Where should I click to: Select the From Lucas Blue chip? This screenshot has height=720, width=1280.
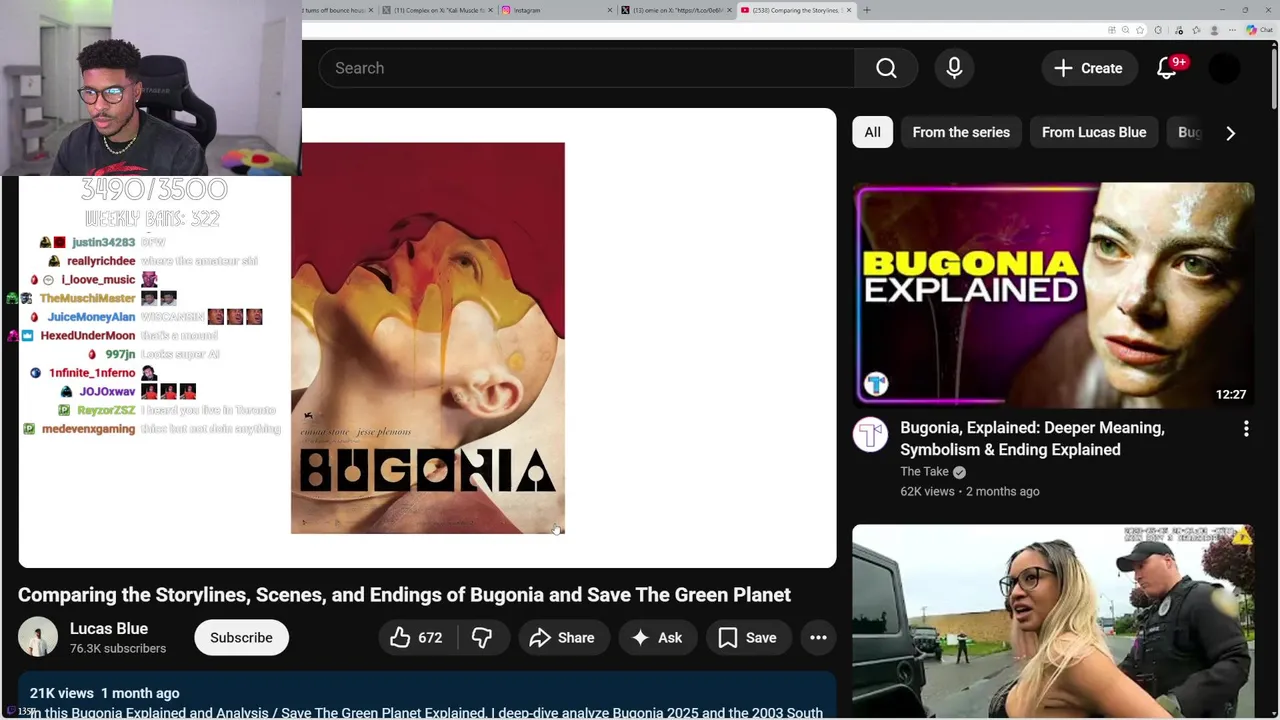[x=1094, y=132]
